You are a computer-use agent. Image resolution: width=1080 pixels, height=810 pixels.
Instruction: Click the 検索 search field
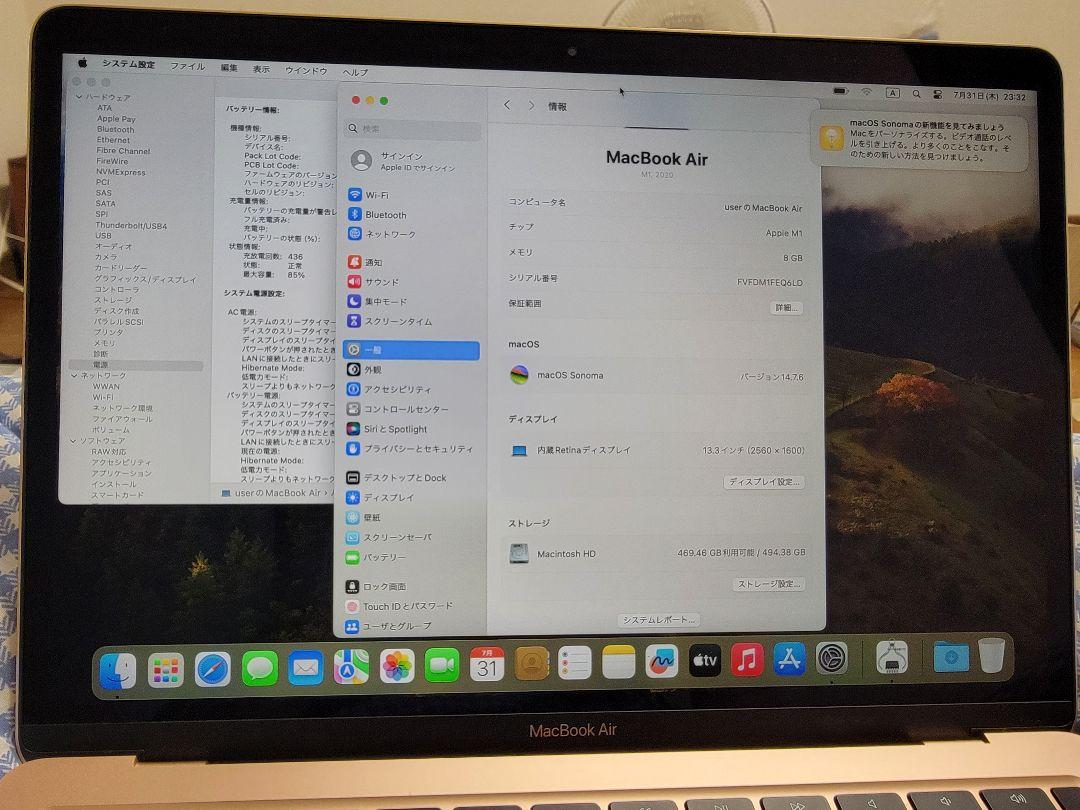click(412, 129)
